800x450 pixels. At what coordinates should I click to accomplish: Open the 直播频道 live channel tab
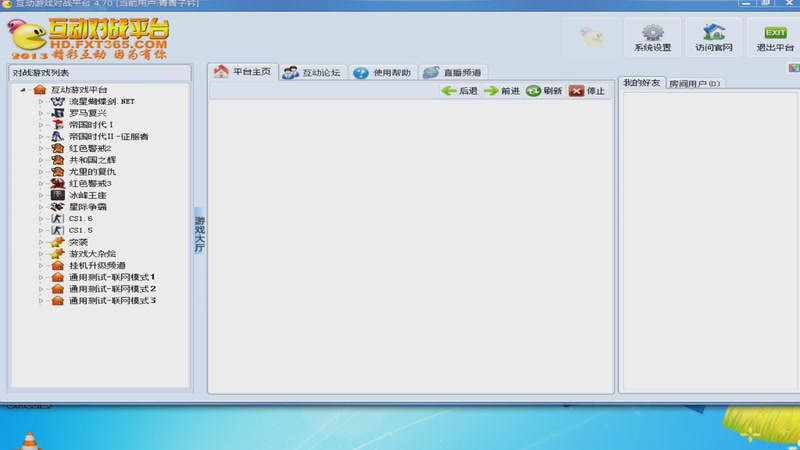453,72
